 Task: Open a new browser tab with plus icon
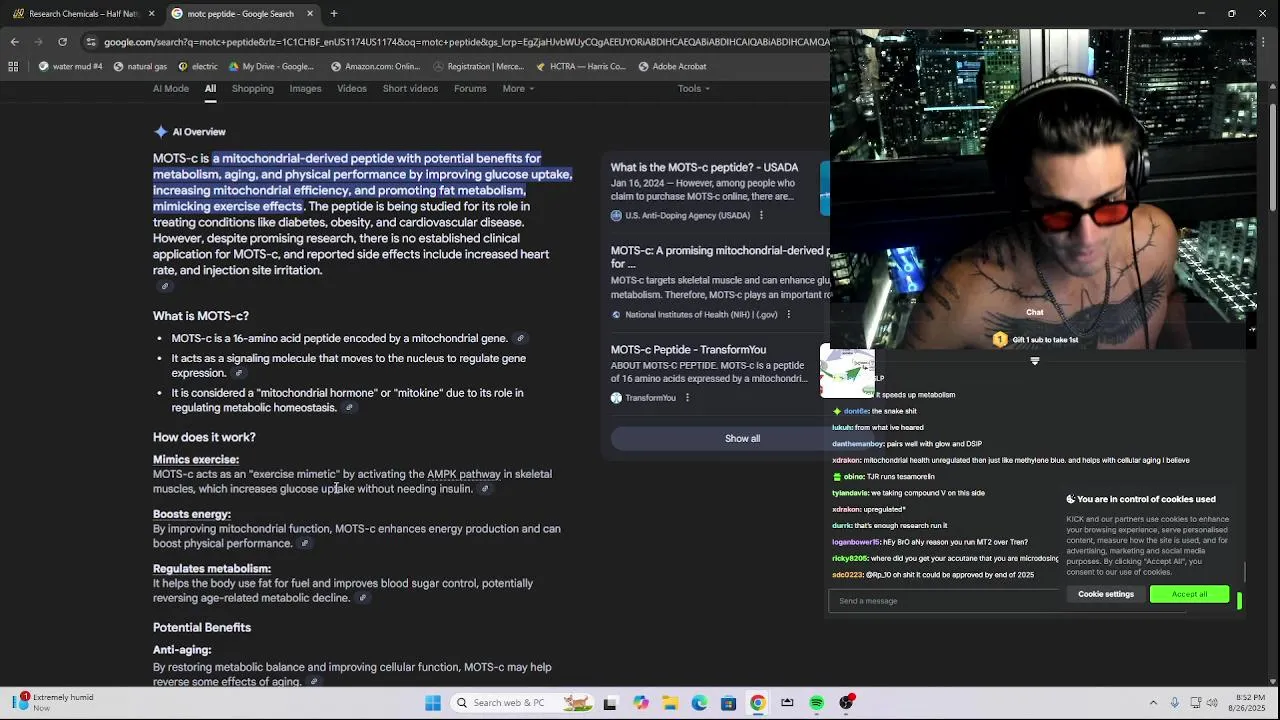(x=334, y=14)
